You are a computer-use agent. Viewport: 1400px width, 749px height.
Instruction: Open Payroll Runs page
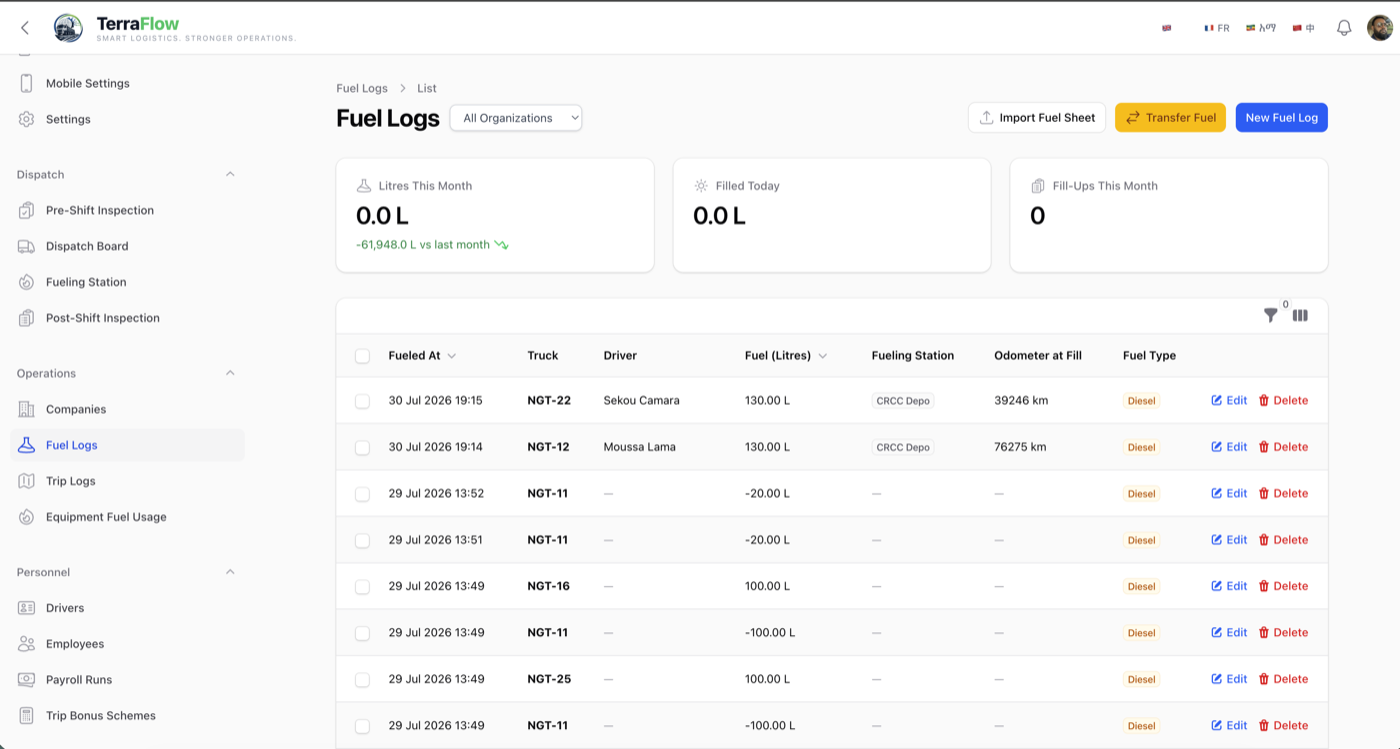pyautogui.click(x=127, y=680)
